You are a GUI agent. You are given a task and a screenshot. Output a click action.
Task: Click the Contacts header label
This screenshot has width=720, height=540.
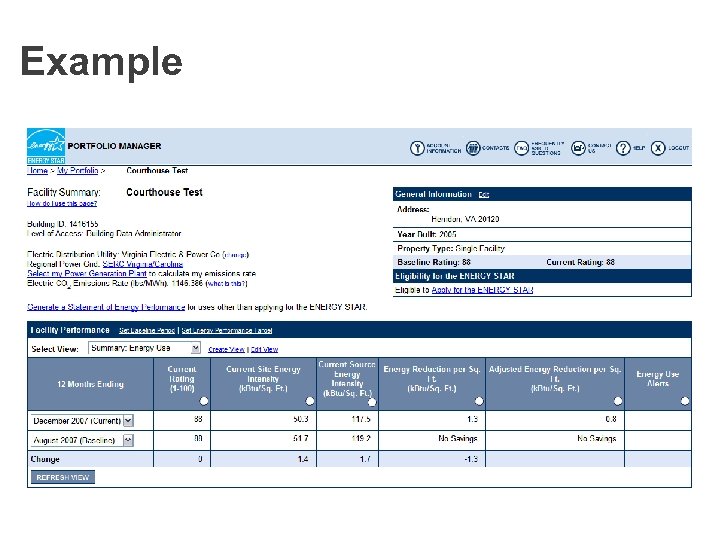[x=495, y=148]
